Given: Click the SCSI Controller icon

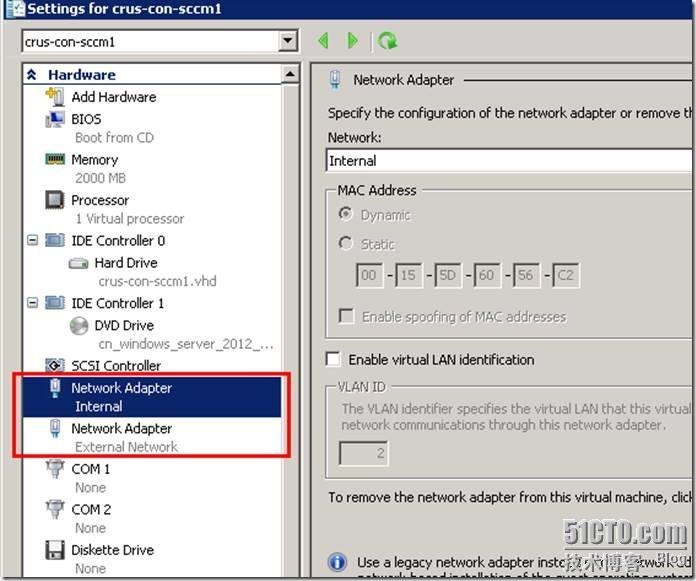Looking at the screenshot, I should (55, 365).
